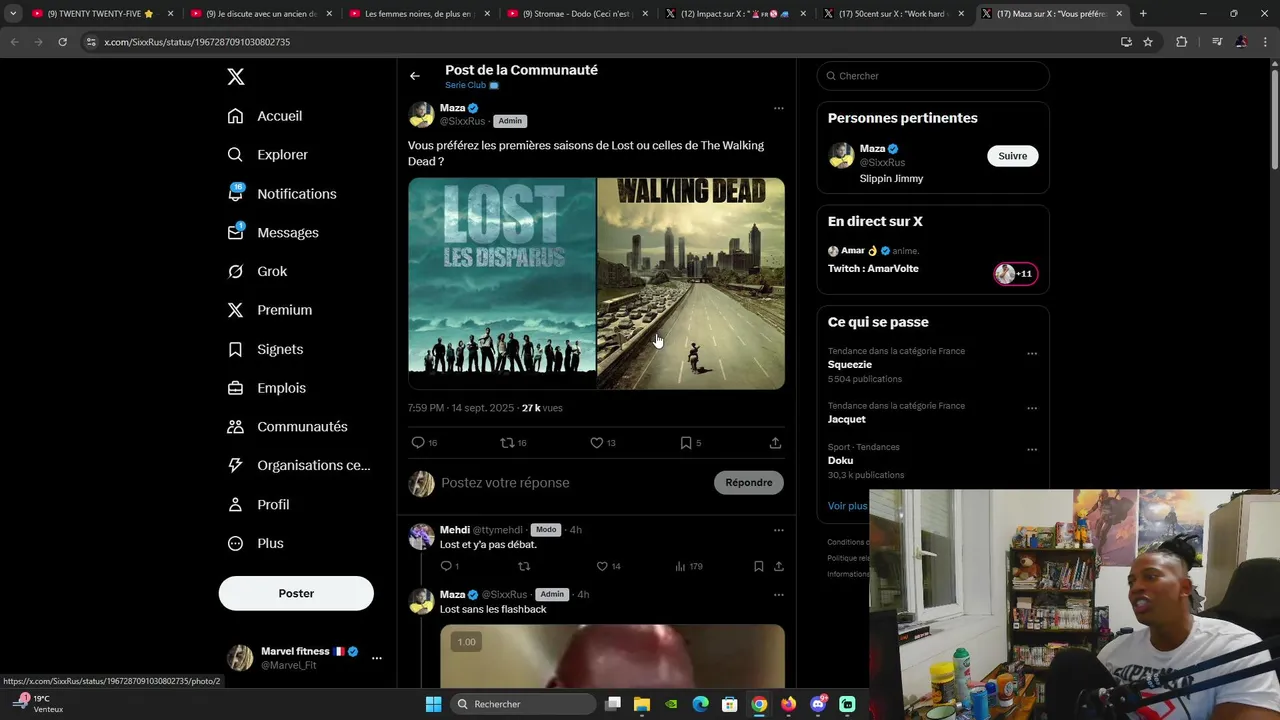Screen dimensions: 1280x720
Task: Open new browser tab with plus
Action: click(1143, 14)
